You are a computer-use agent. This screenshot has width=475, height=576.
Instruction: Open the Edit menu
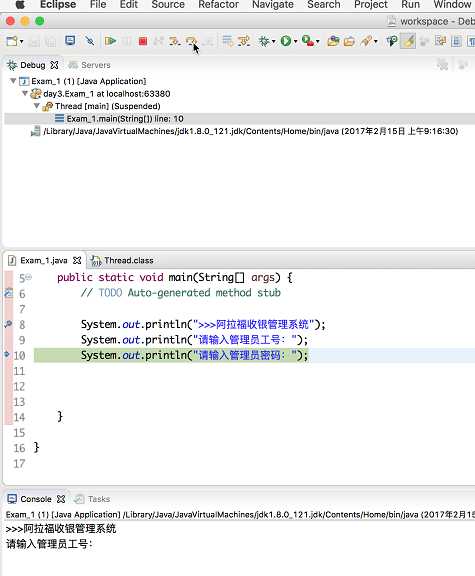point(129,4)
